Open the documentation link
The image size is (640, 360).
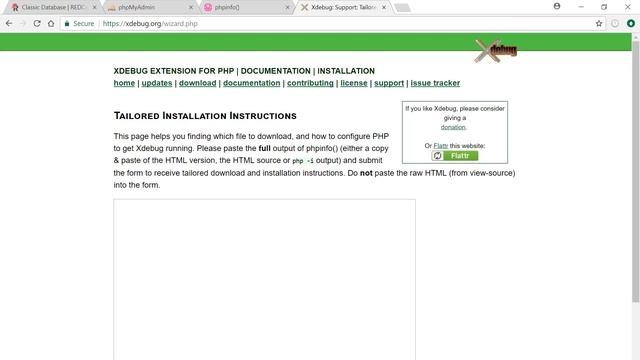click(251, 83)
